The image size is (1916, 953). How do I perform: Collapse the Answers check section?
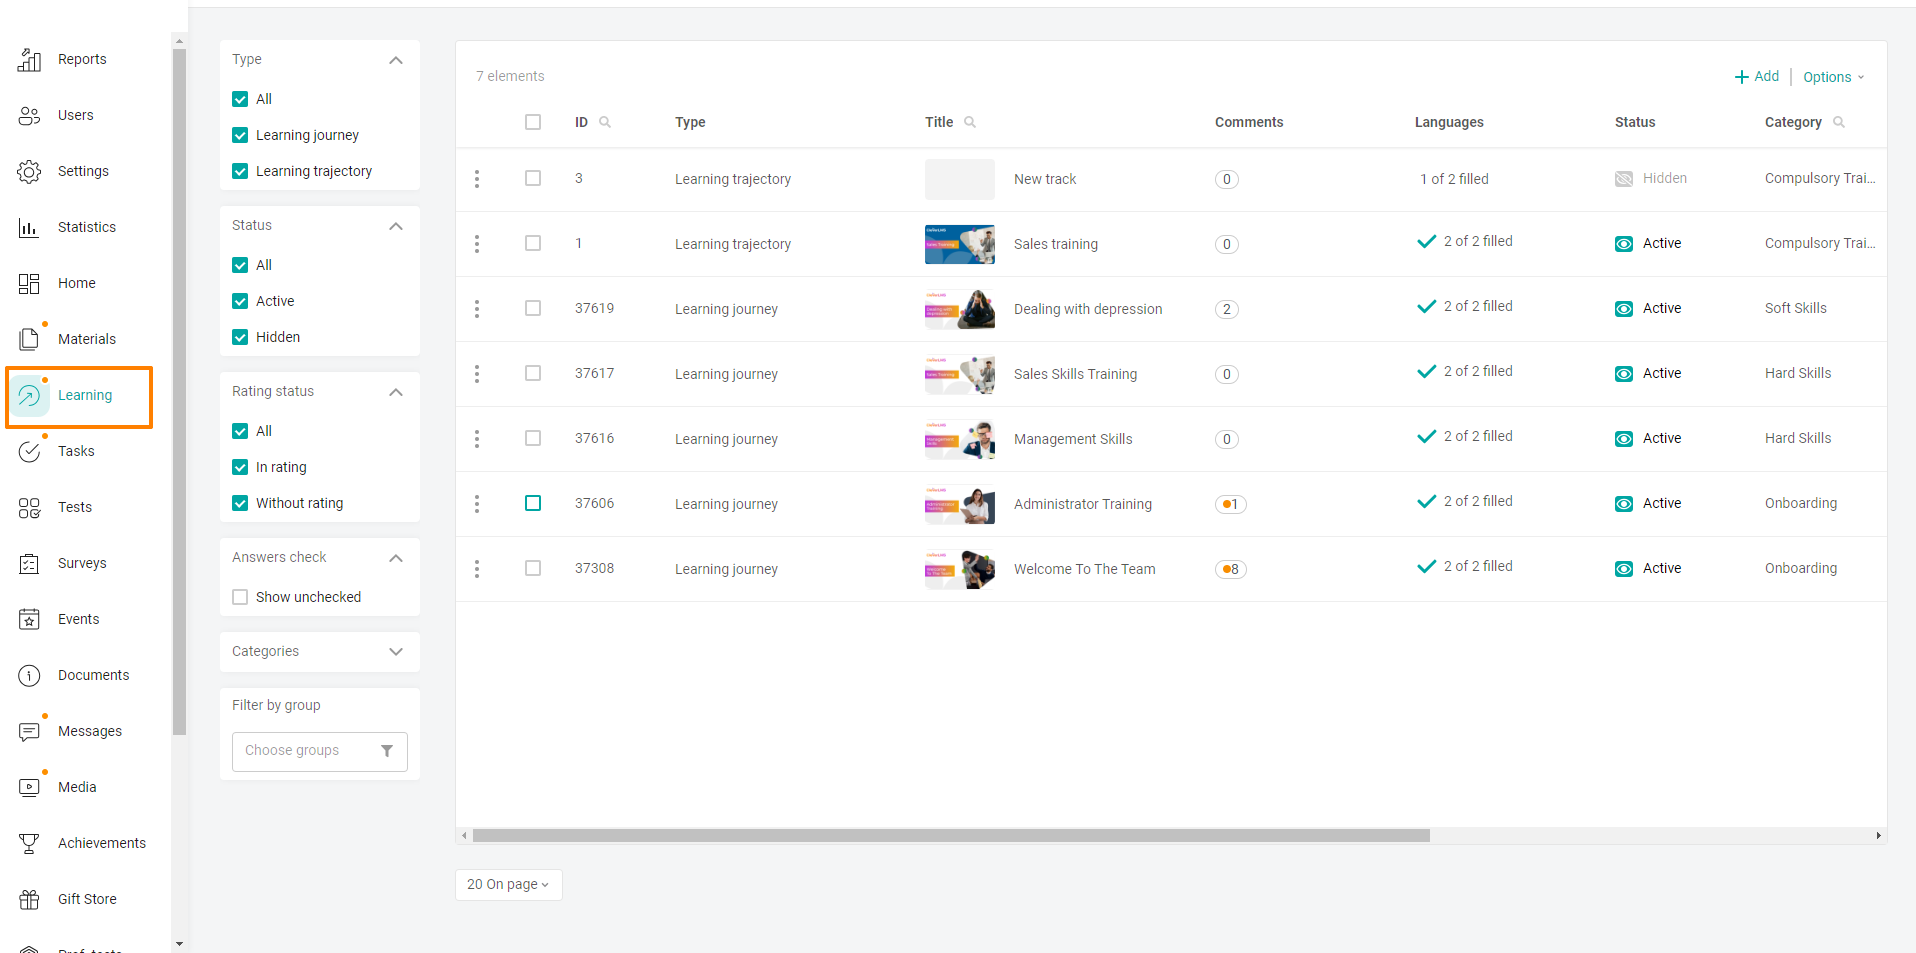(x=396, y=558)
